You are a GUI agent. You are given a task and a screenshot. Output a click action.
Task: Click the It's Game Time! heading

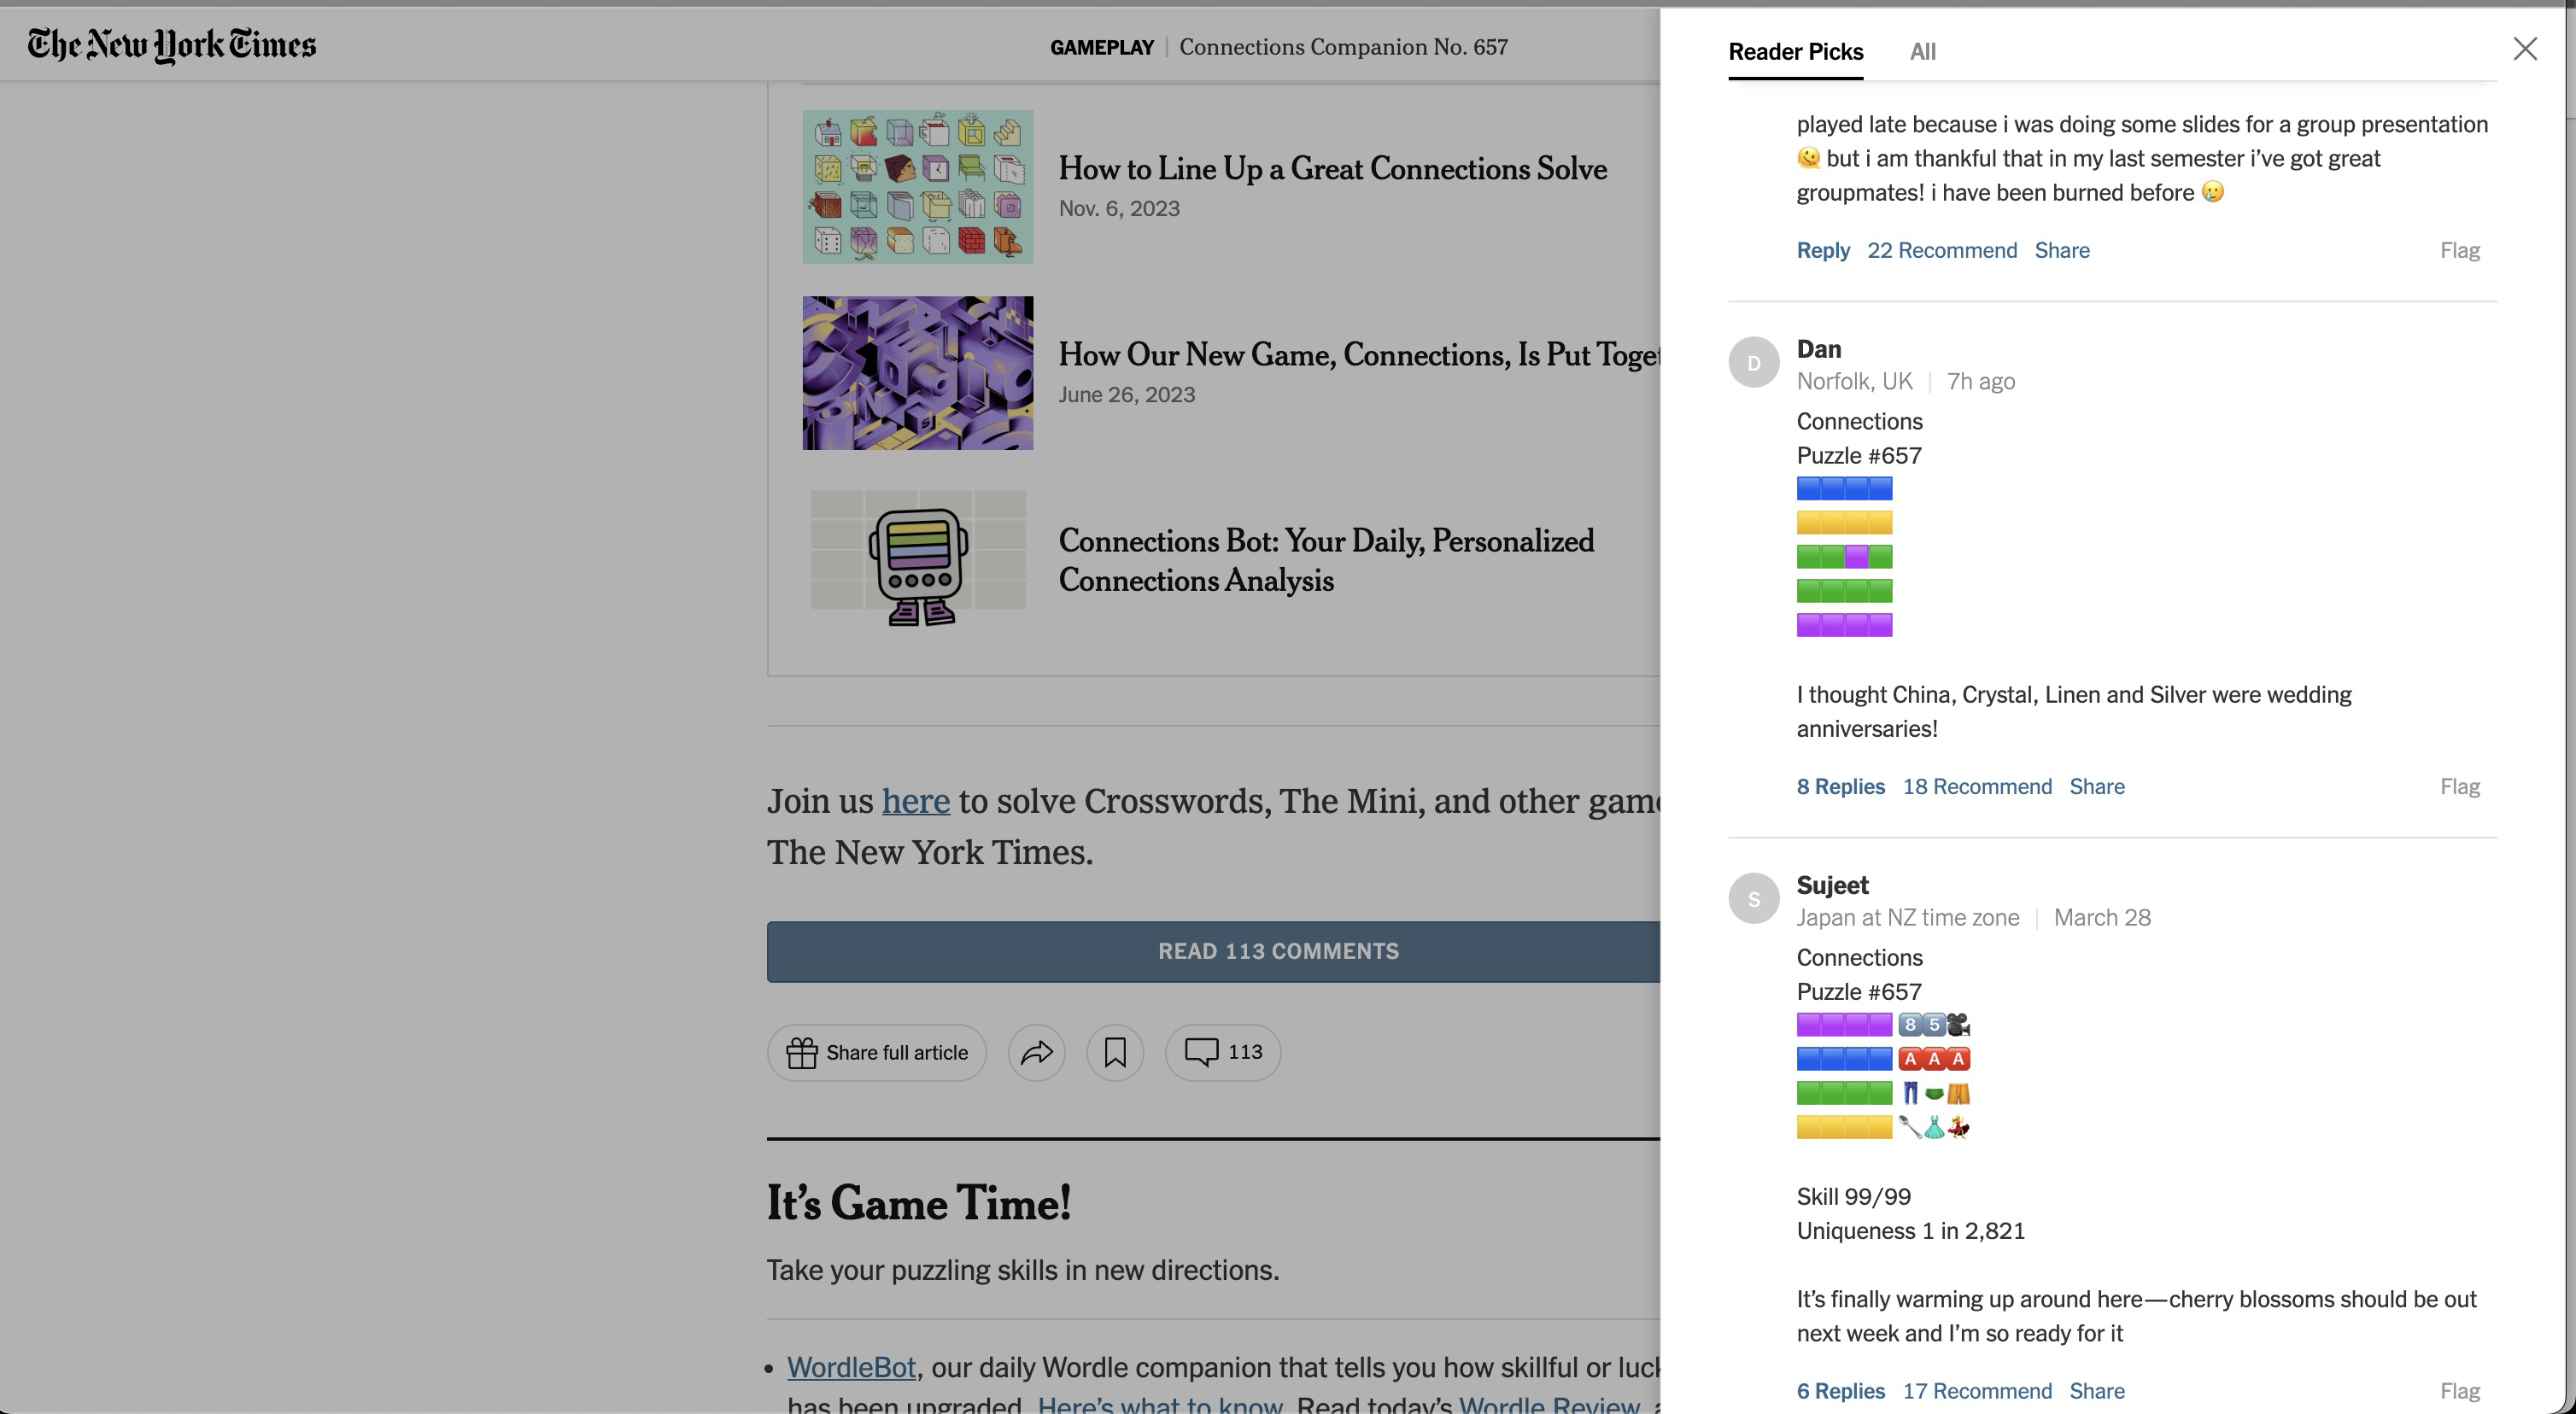[919, 1202]
